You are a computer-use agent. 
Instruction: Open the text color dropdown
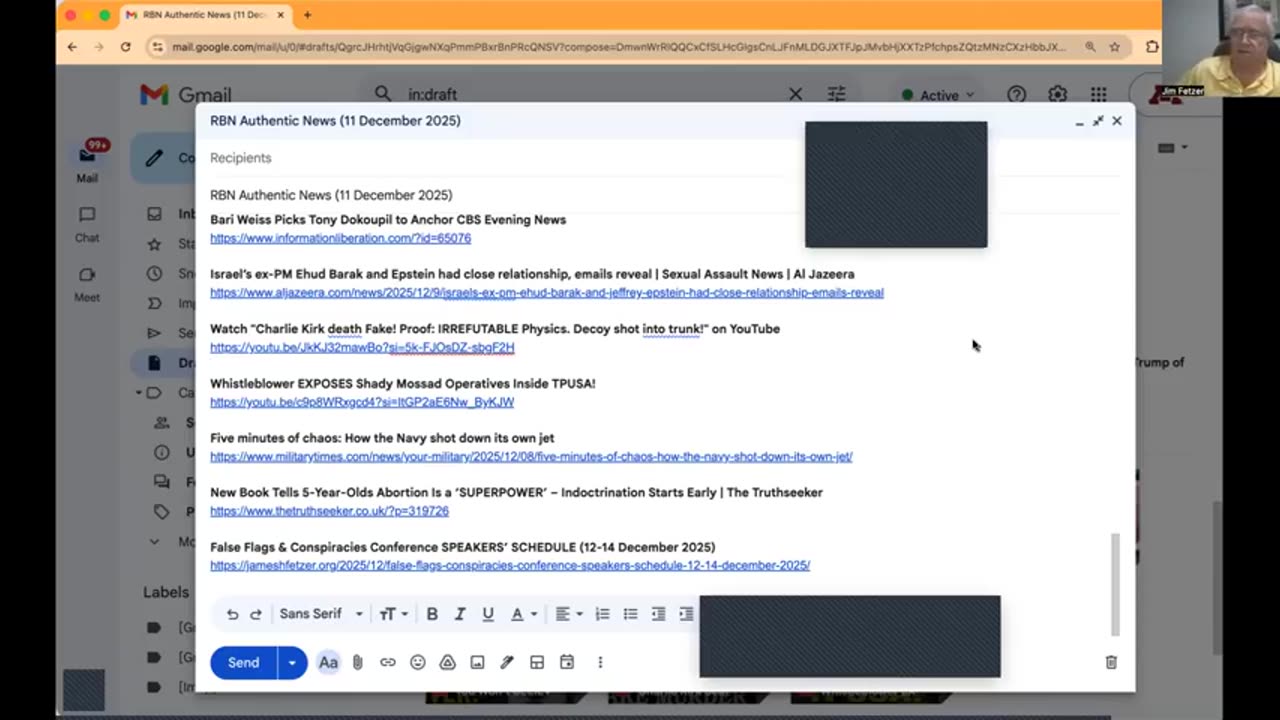(x=524, y=614)
